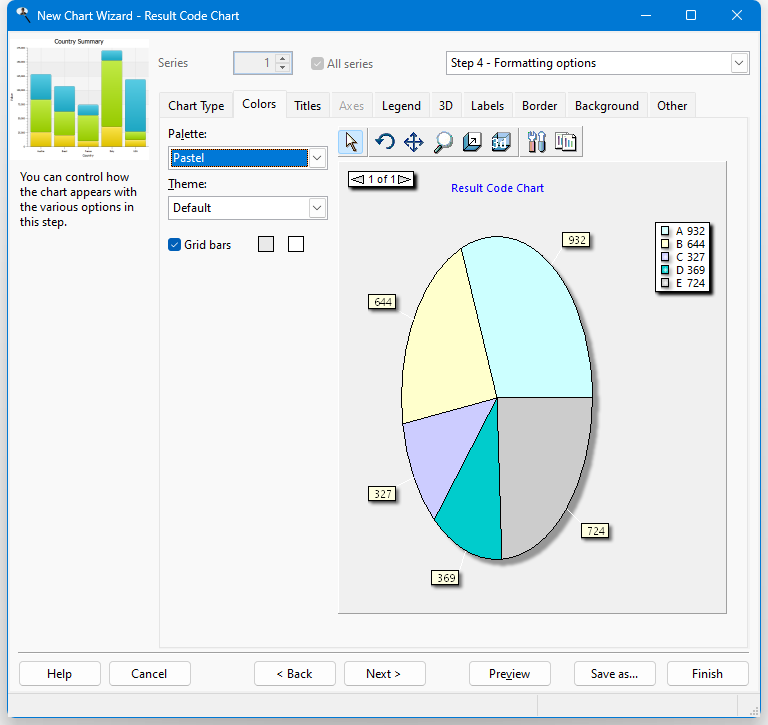This screenshot has width=768, height=725.
Task: Toggle the Grid bars checkbox
Action: click(174, 244)
